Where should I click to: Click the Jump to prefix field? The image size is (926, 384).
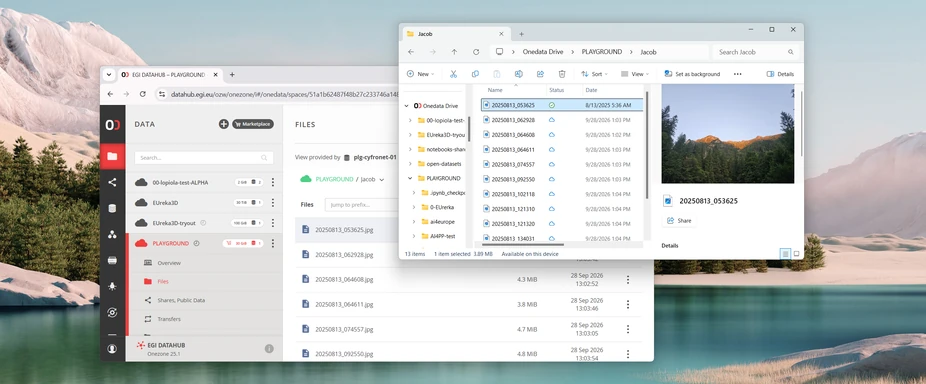(x=361, y=204)
